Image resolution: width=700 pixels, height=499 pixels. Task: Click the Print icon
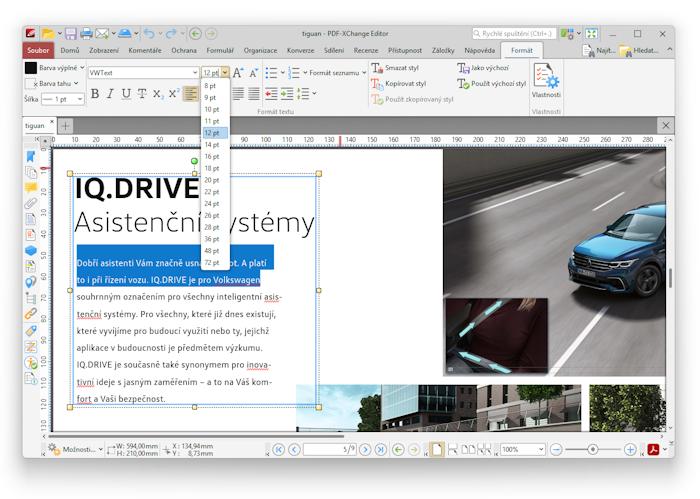pos(86,33)
